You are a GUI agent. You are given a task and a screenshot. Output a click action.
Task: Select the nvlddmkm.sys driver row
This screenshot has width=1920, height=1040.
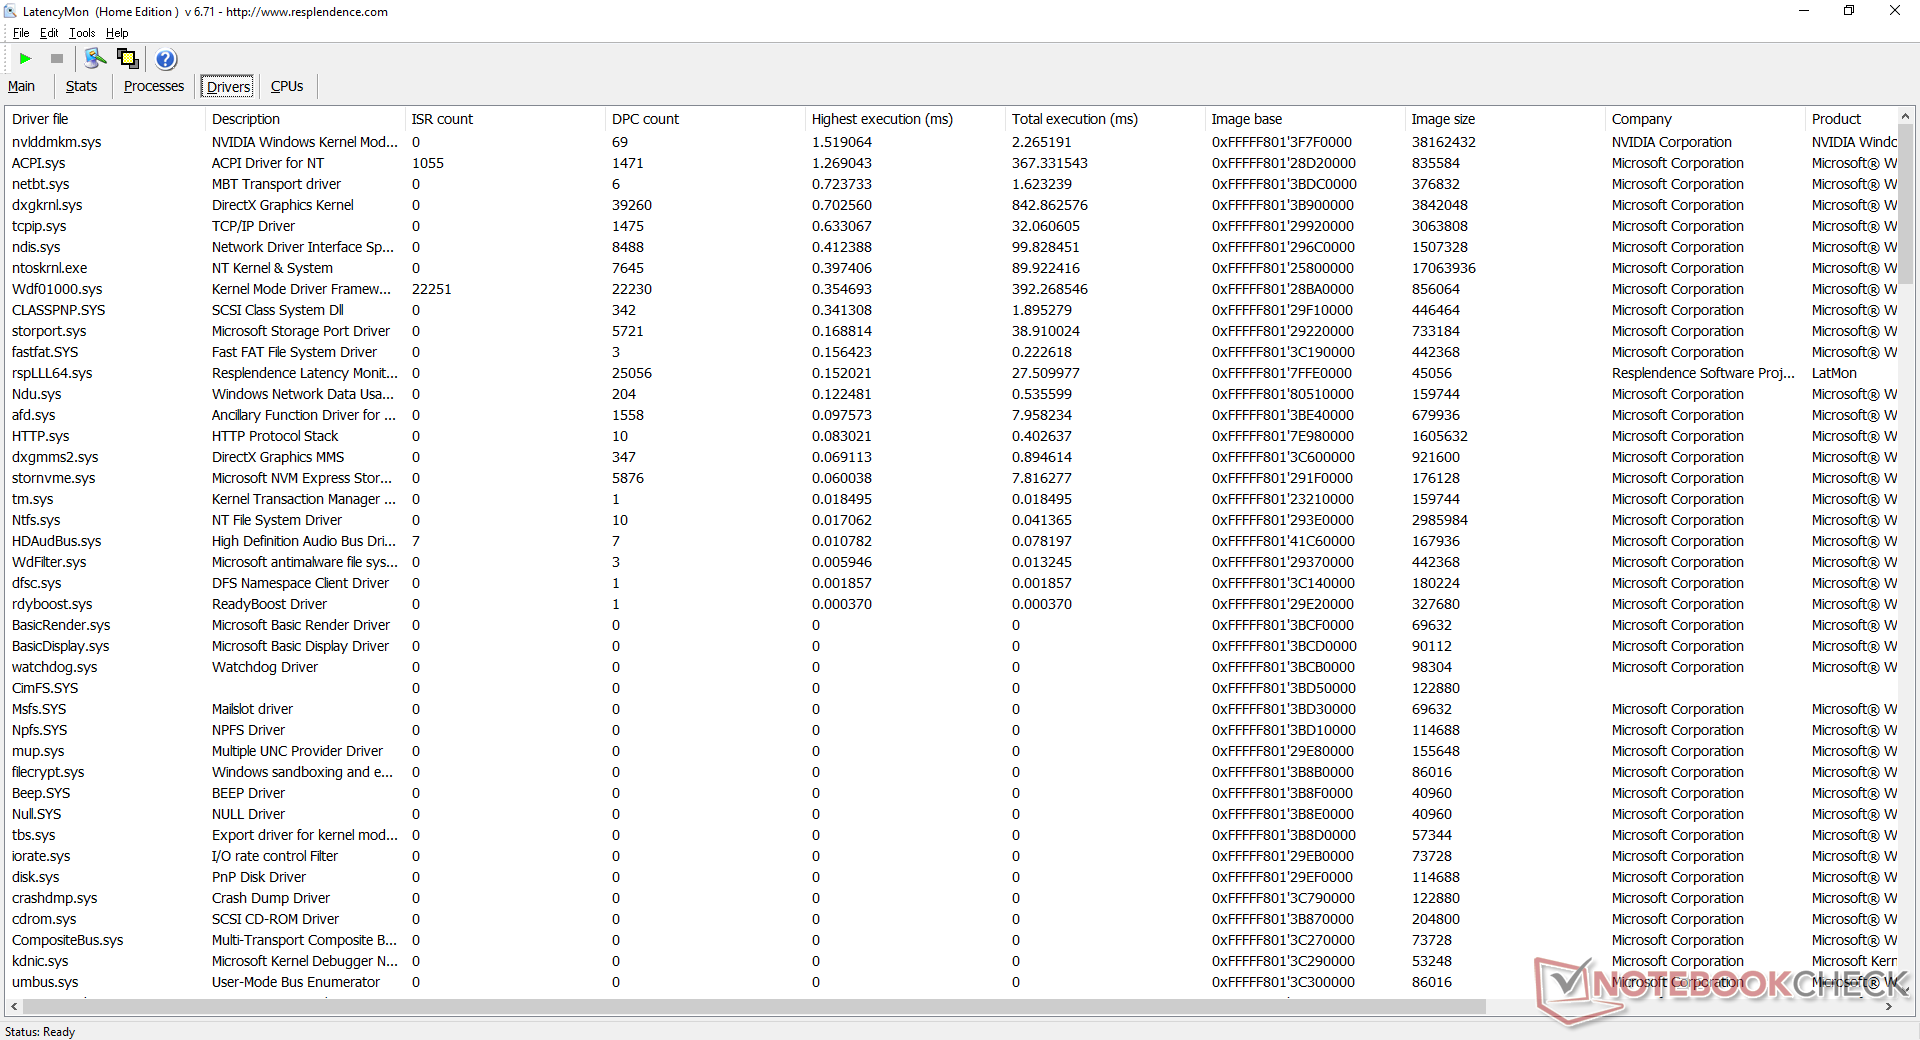[x=951, y=142]
